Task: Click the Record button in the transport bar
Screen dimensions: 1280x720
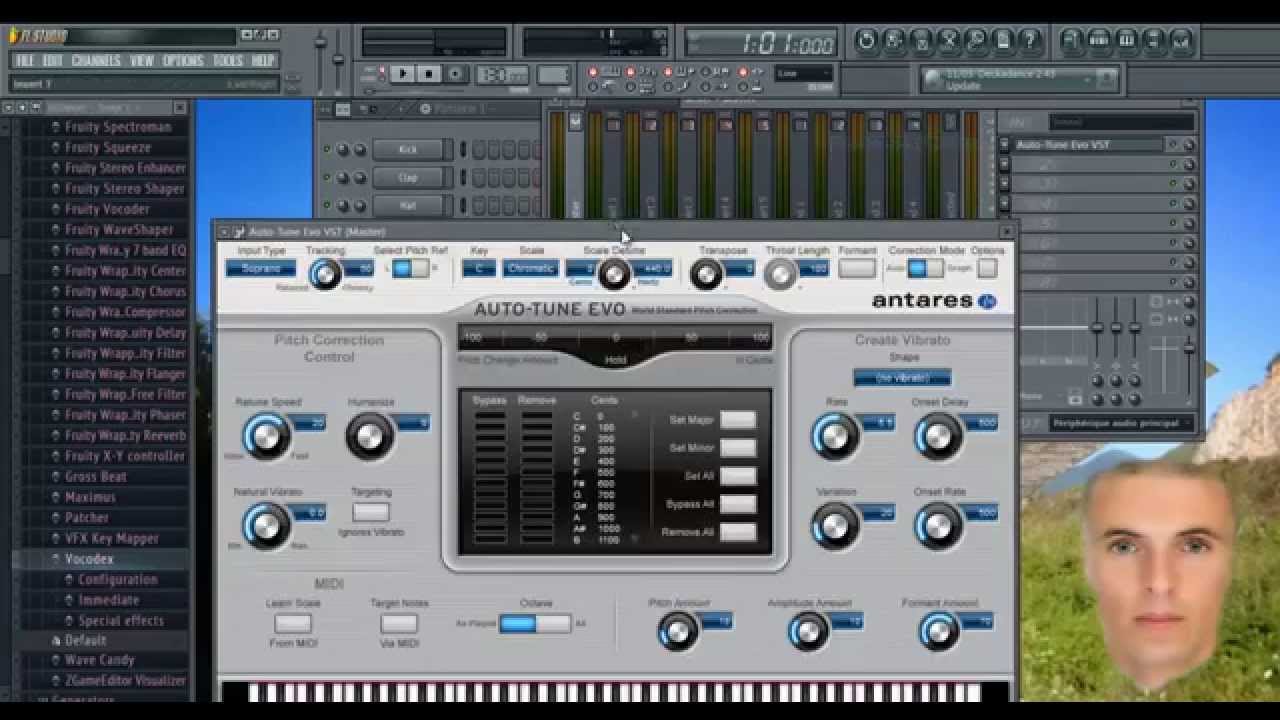Action: [455, 74]
